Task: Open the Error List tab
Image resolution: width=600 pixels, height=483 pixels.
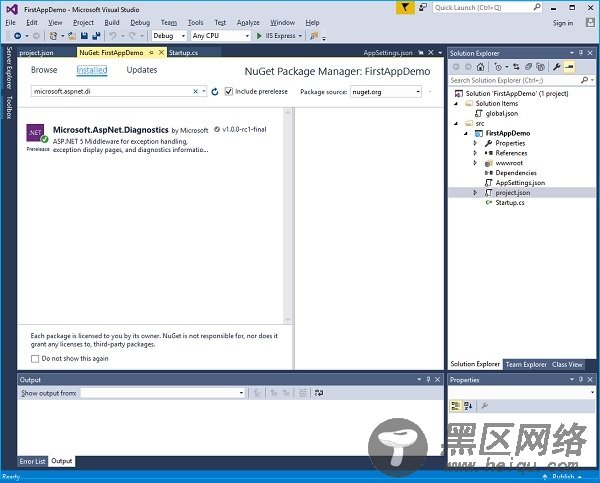Action: pos(33,461)
